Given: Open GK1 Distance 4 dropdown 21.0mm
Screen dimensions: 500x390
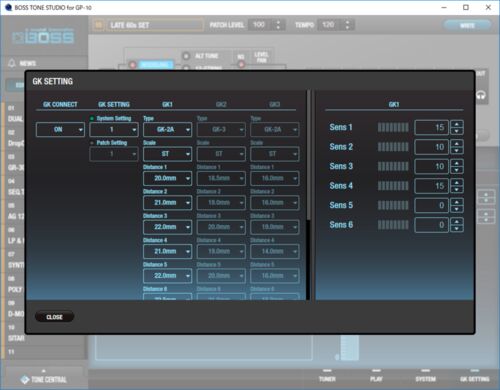Looking at the screenshot, I should (167, 251).
